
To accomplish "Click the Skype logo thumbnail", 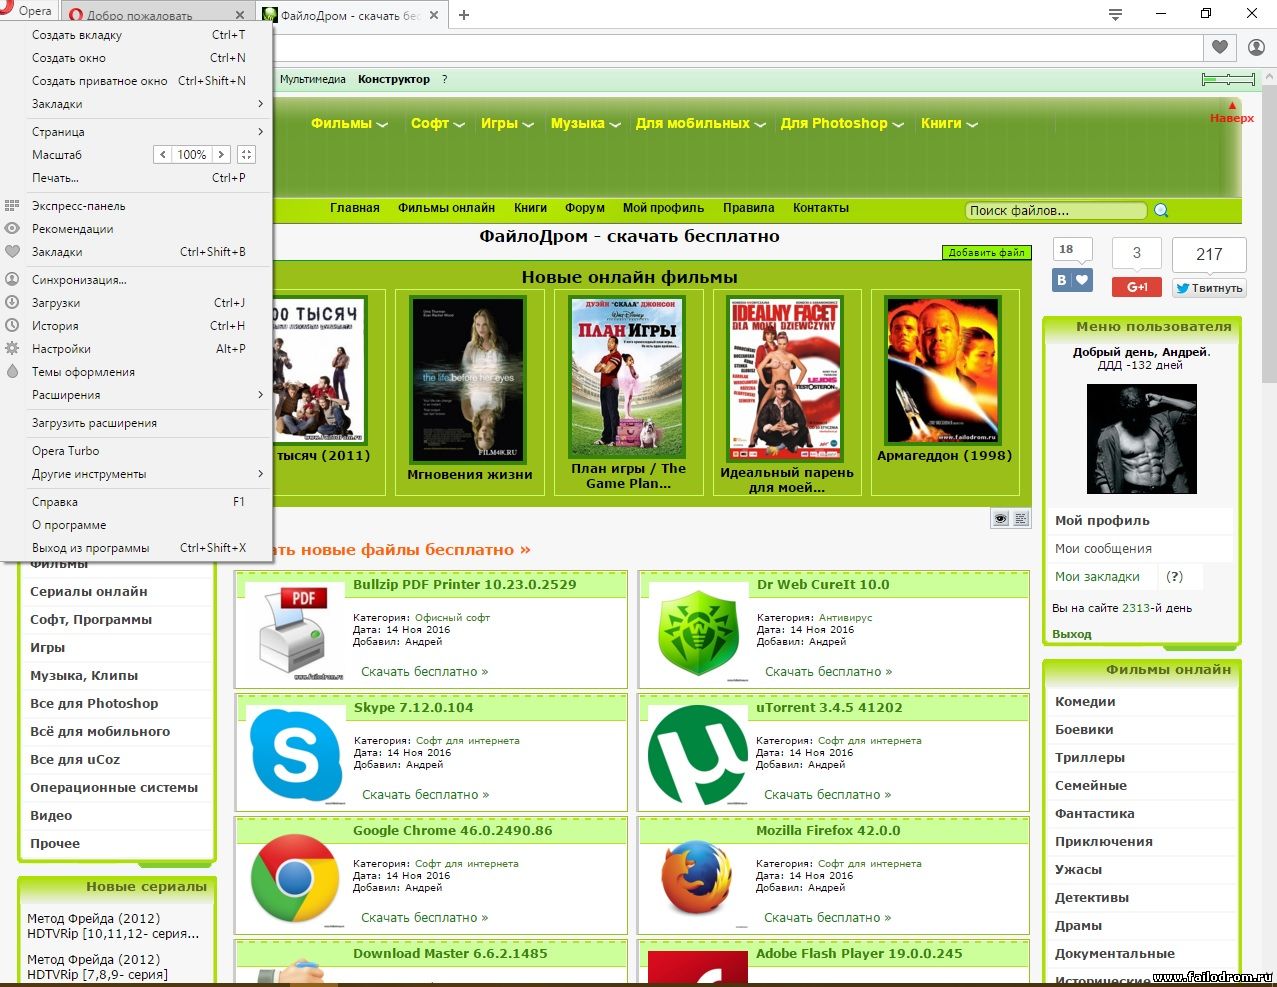I will pos(296,754).
